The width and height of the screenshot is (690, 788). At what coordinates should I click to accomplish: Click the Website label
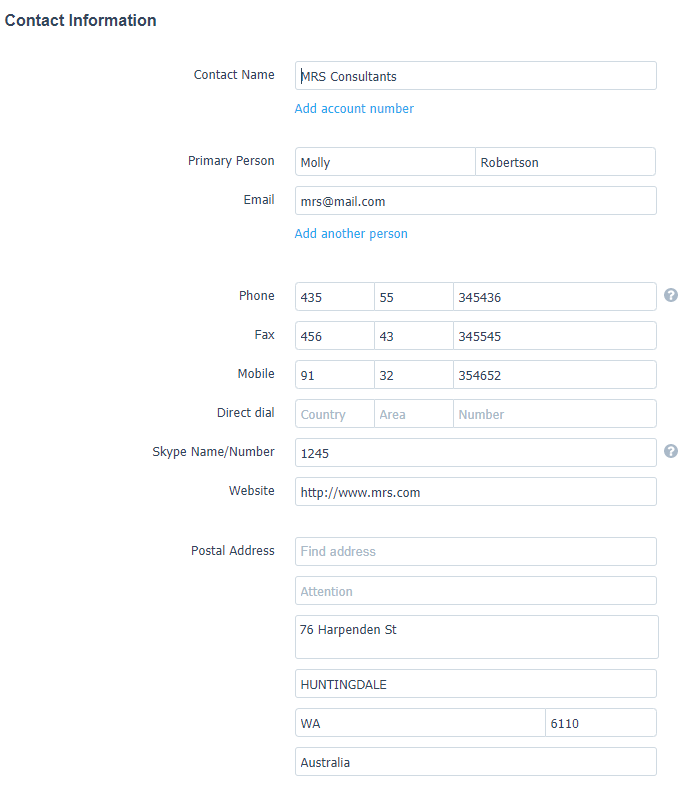coord(252,490)
